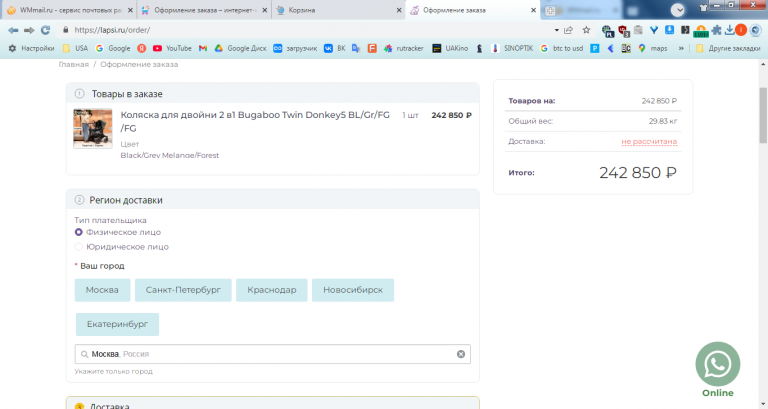Open the YouTube bookmark
768x409 pixels.
(x=172, y=48)
